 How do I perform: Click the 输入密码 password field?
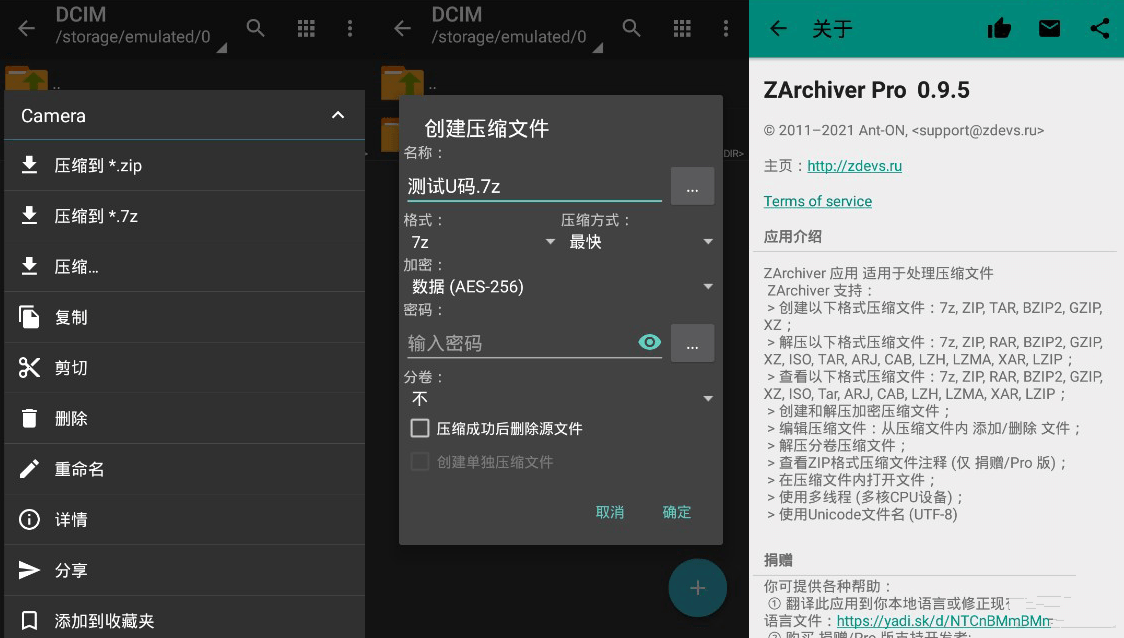click(518, 343)
